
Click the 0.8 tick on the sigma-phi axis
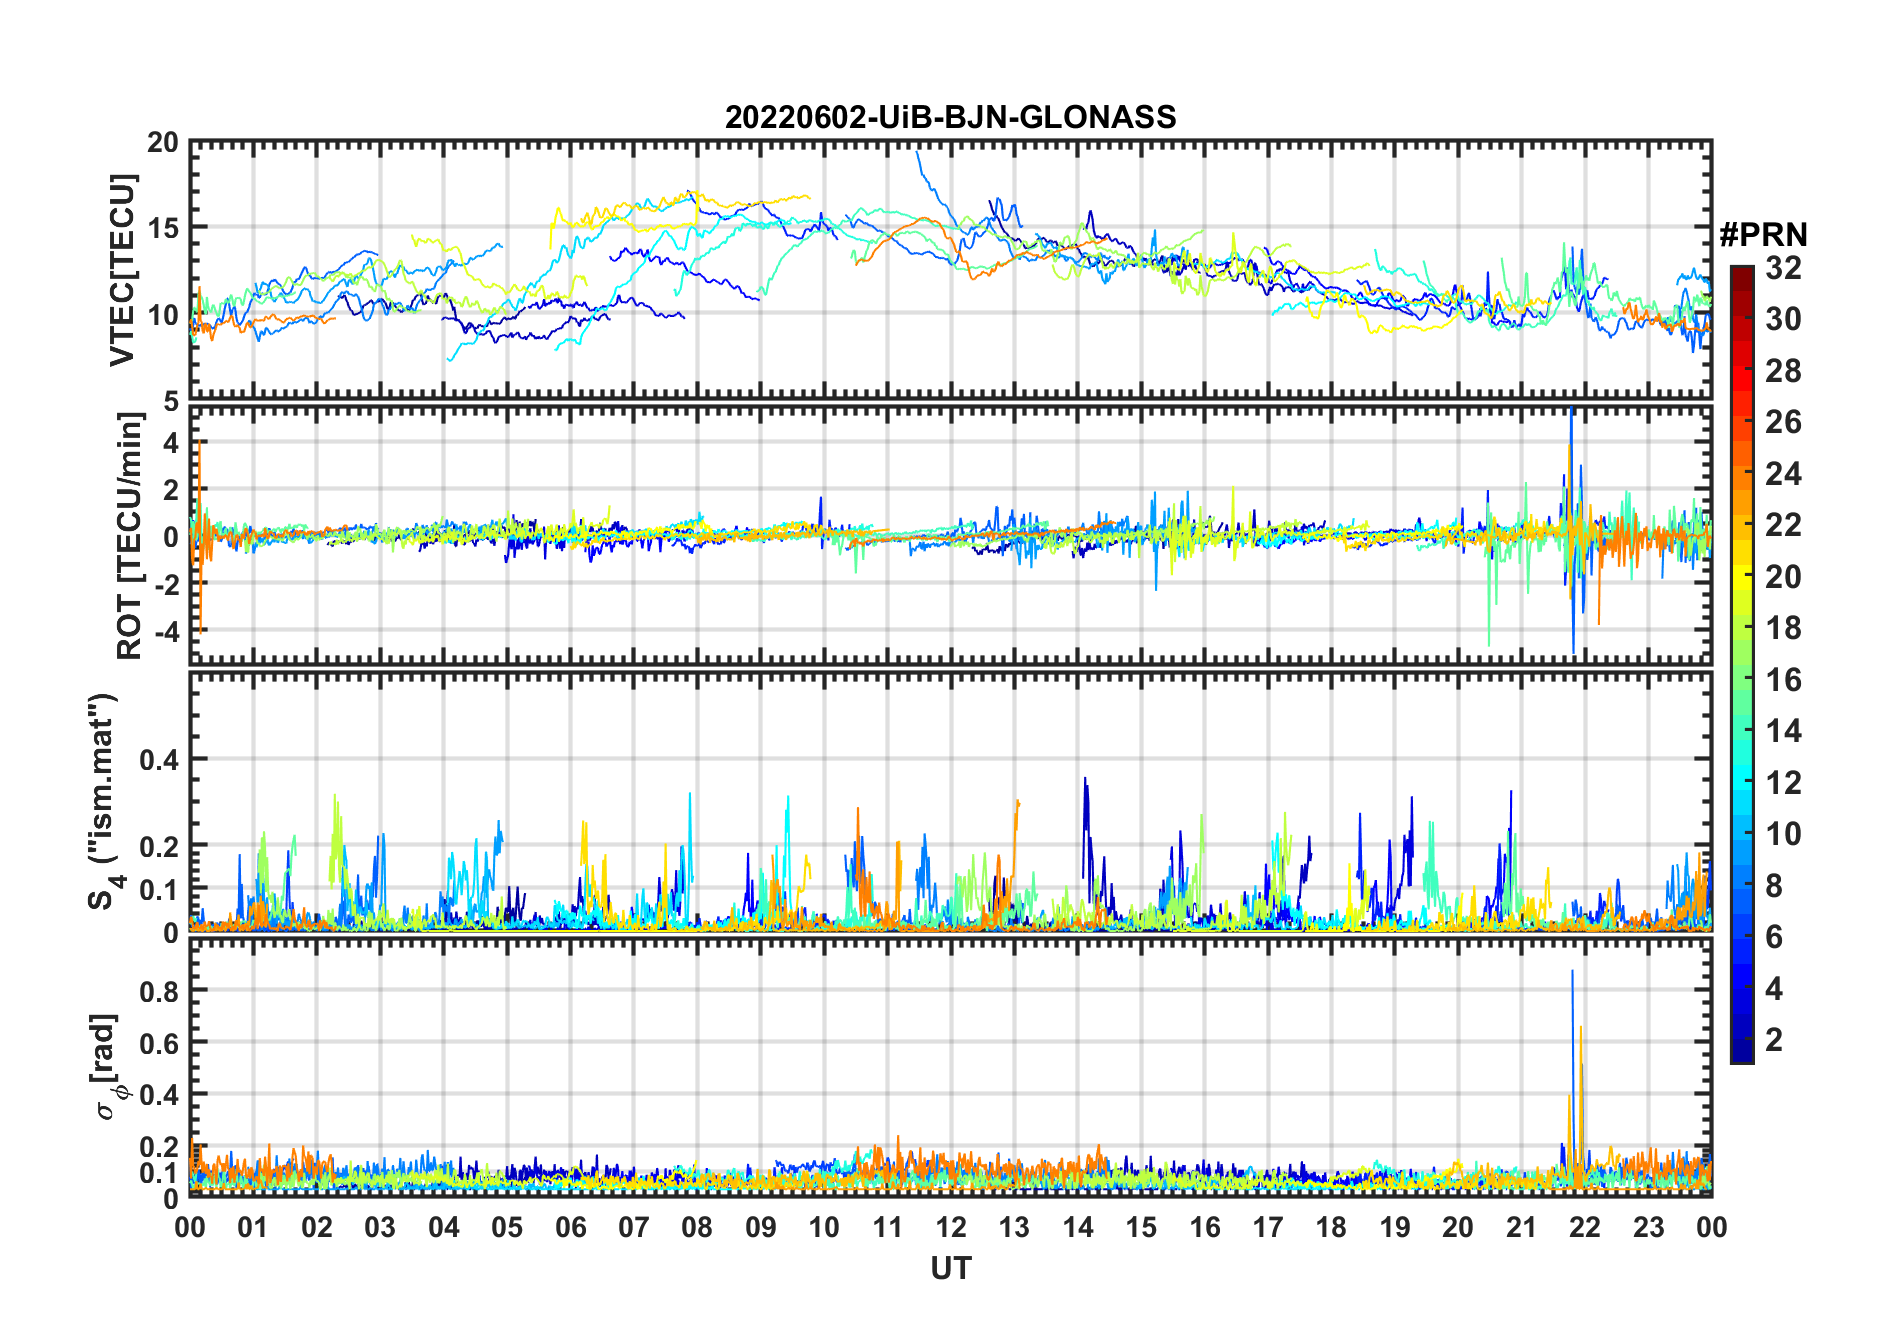(158, 991)
